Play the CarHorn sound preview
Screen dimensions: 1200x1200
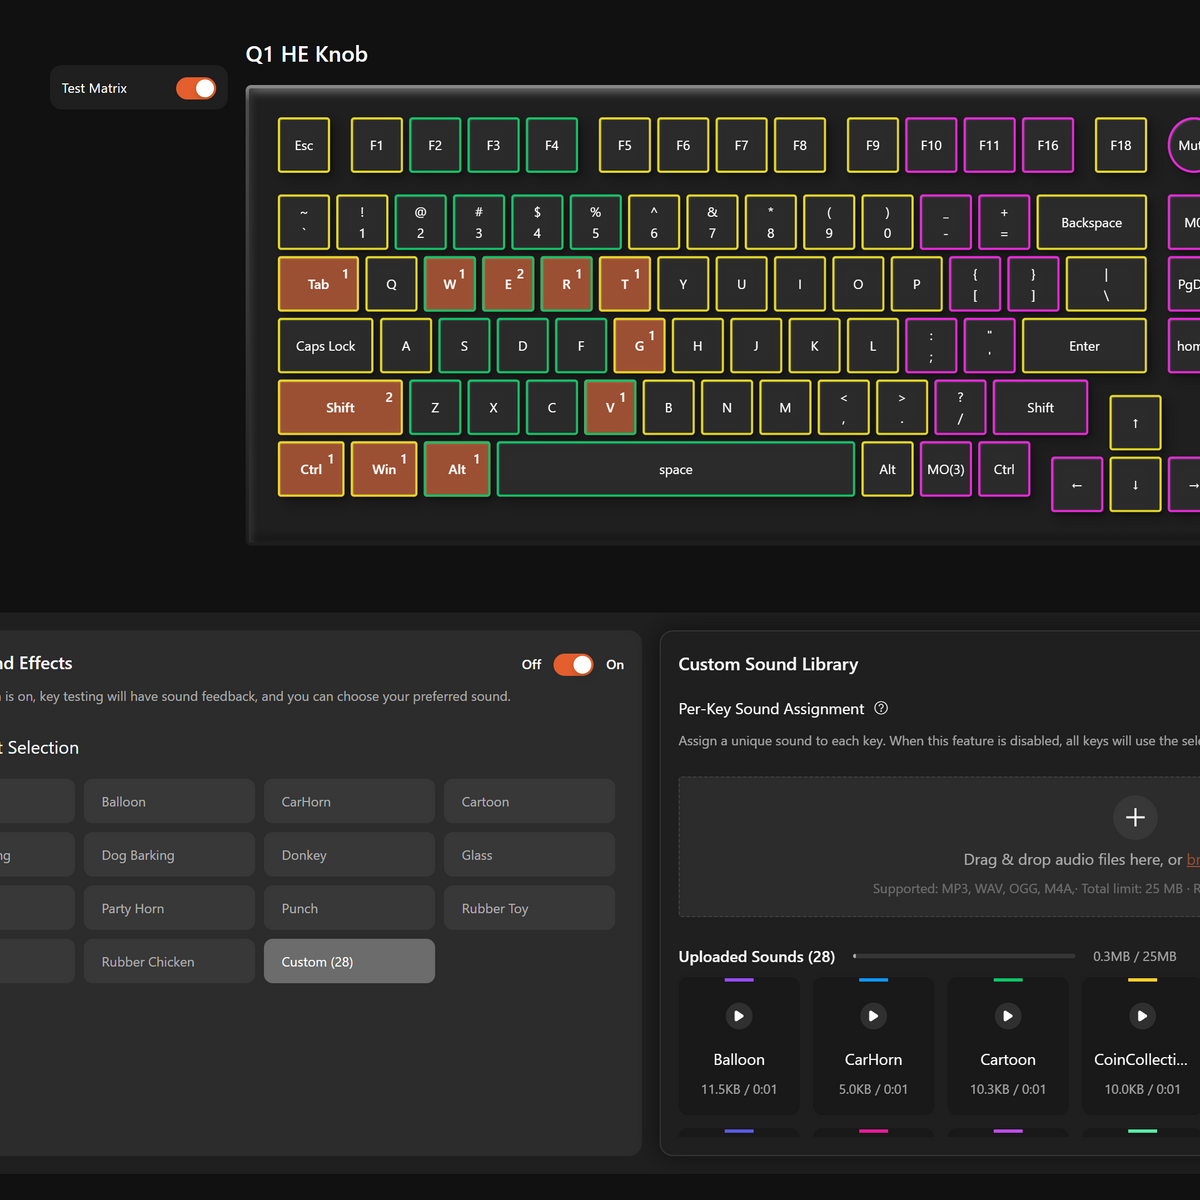(873, 1016)
